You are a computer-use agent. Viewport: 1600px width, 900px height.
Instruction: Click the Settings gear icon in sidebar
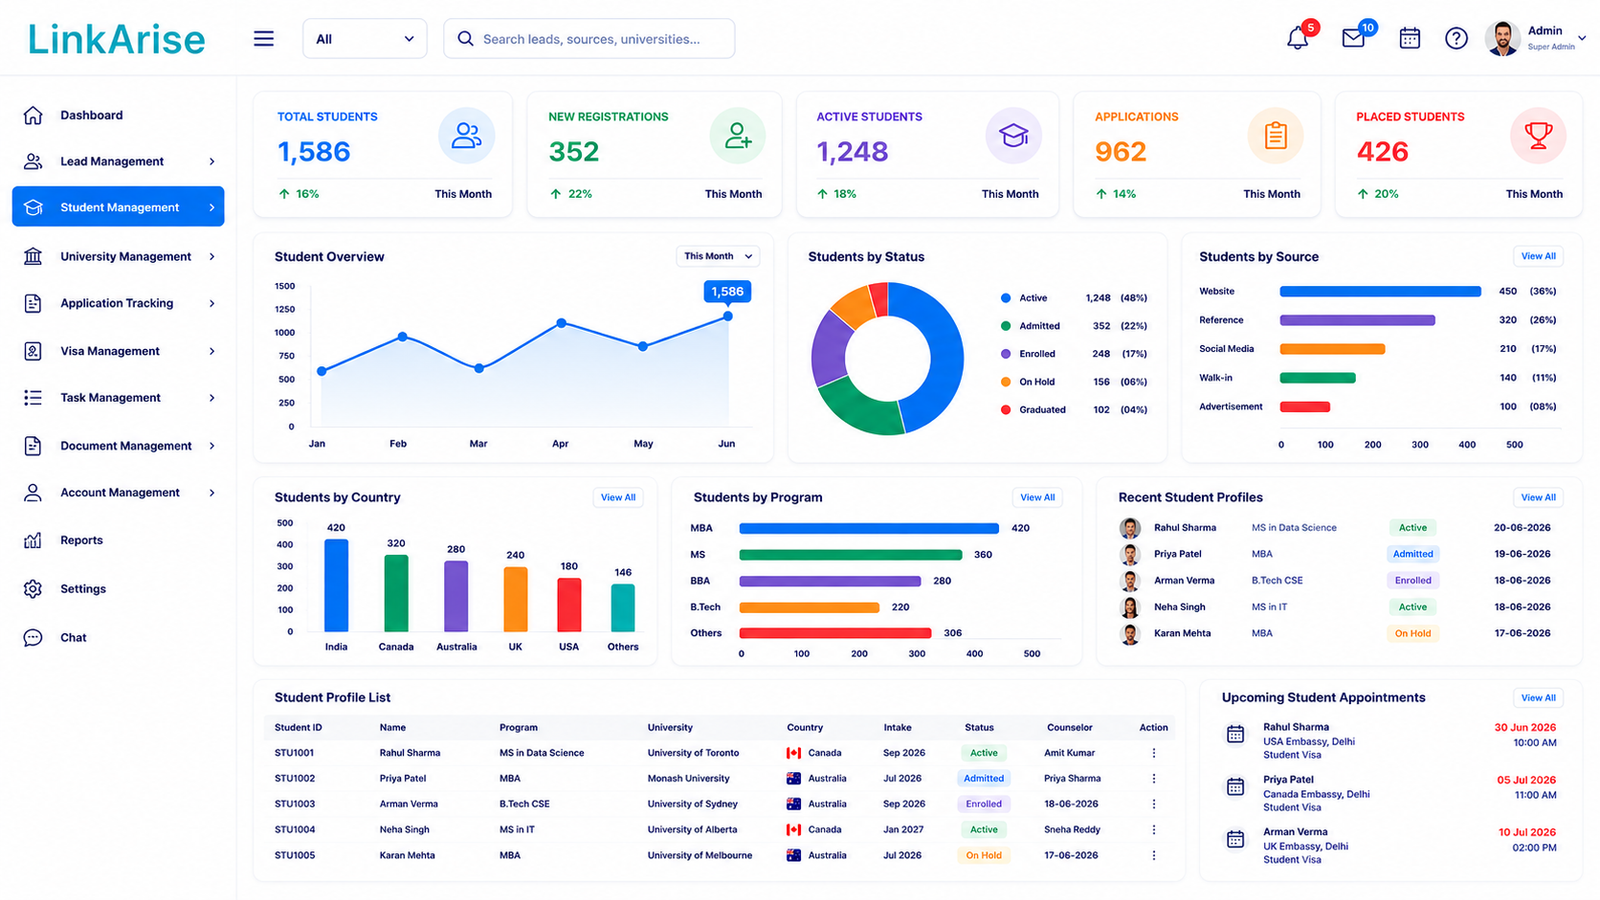[x=33, y=589]
